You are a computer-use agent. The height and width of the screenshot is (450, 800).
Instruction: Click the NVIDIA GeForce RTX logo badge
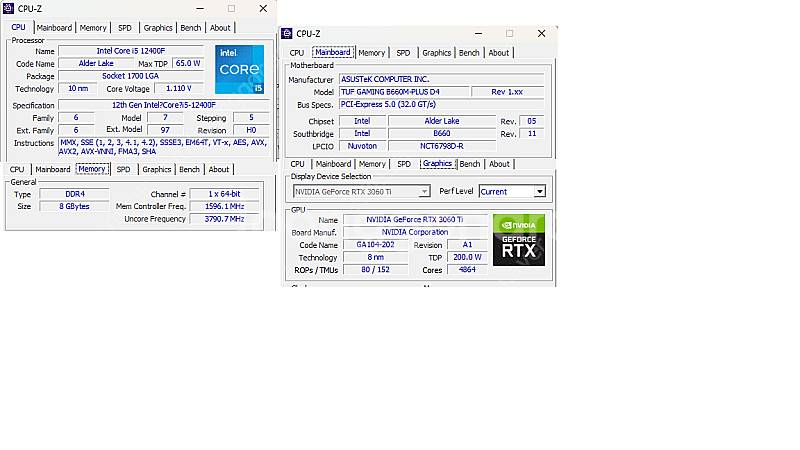click(519, 240)
